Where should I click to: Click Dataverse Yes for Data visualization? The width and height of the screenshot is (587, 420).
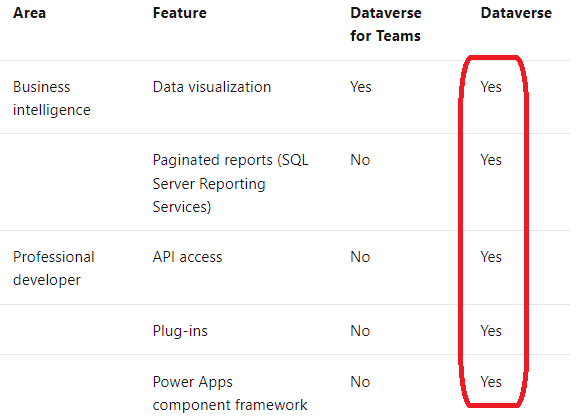click(x=491, y=87)
